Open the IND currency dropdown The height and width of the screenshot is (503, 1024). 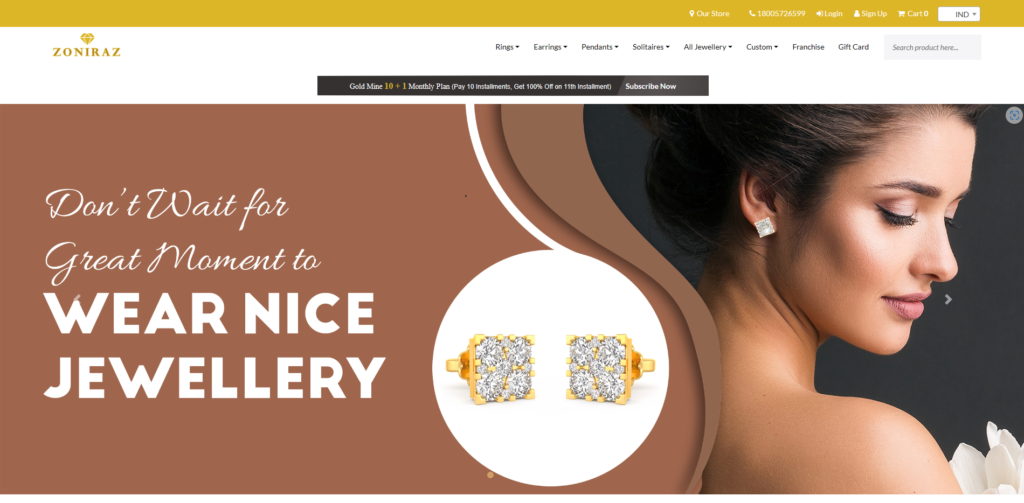coord(959,14)
